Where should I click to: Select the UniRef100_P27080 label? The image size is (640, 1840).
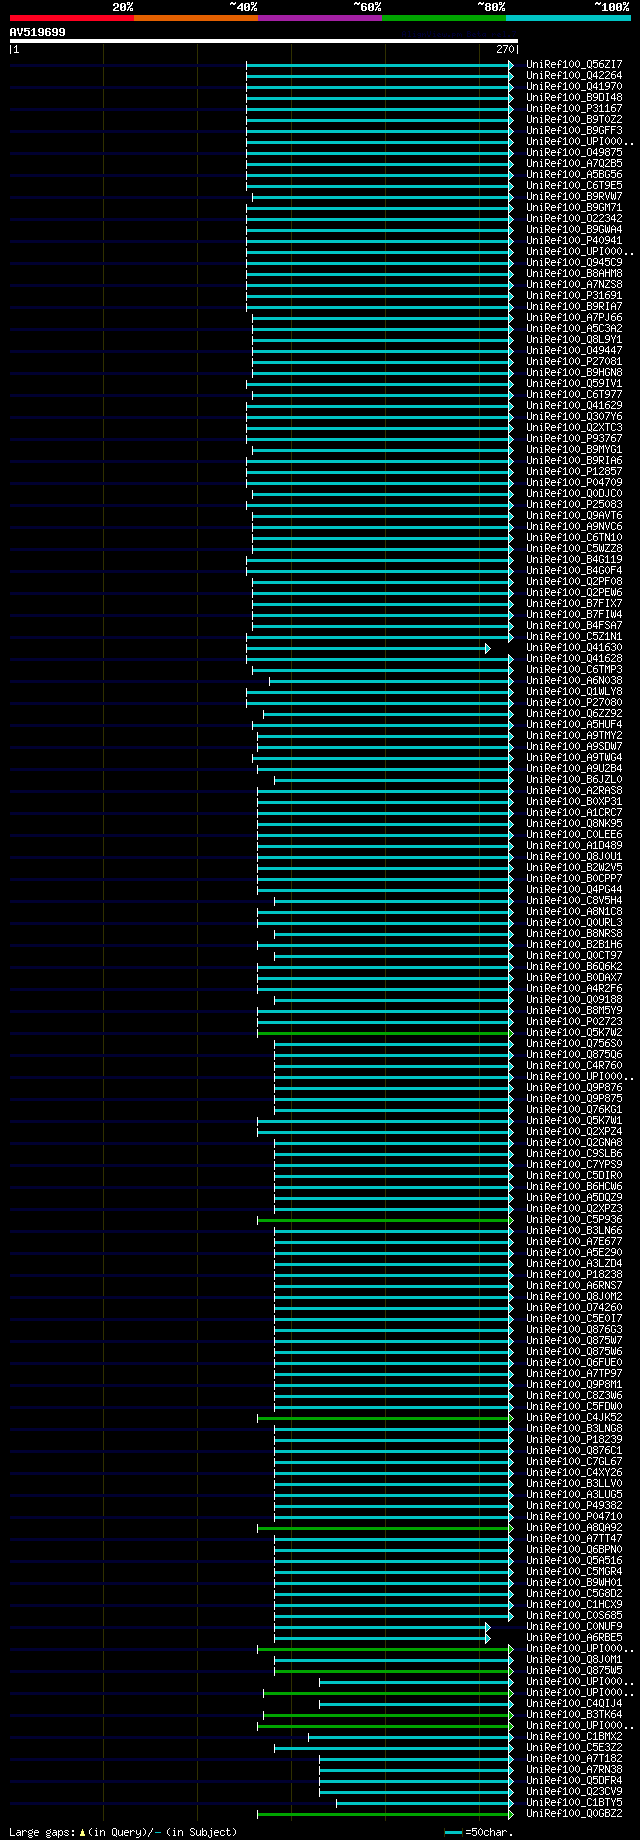(x=574, y=702)
